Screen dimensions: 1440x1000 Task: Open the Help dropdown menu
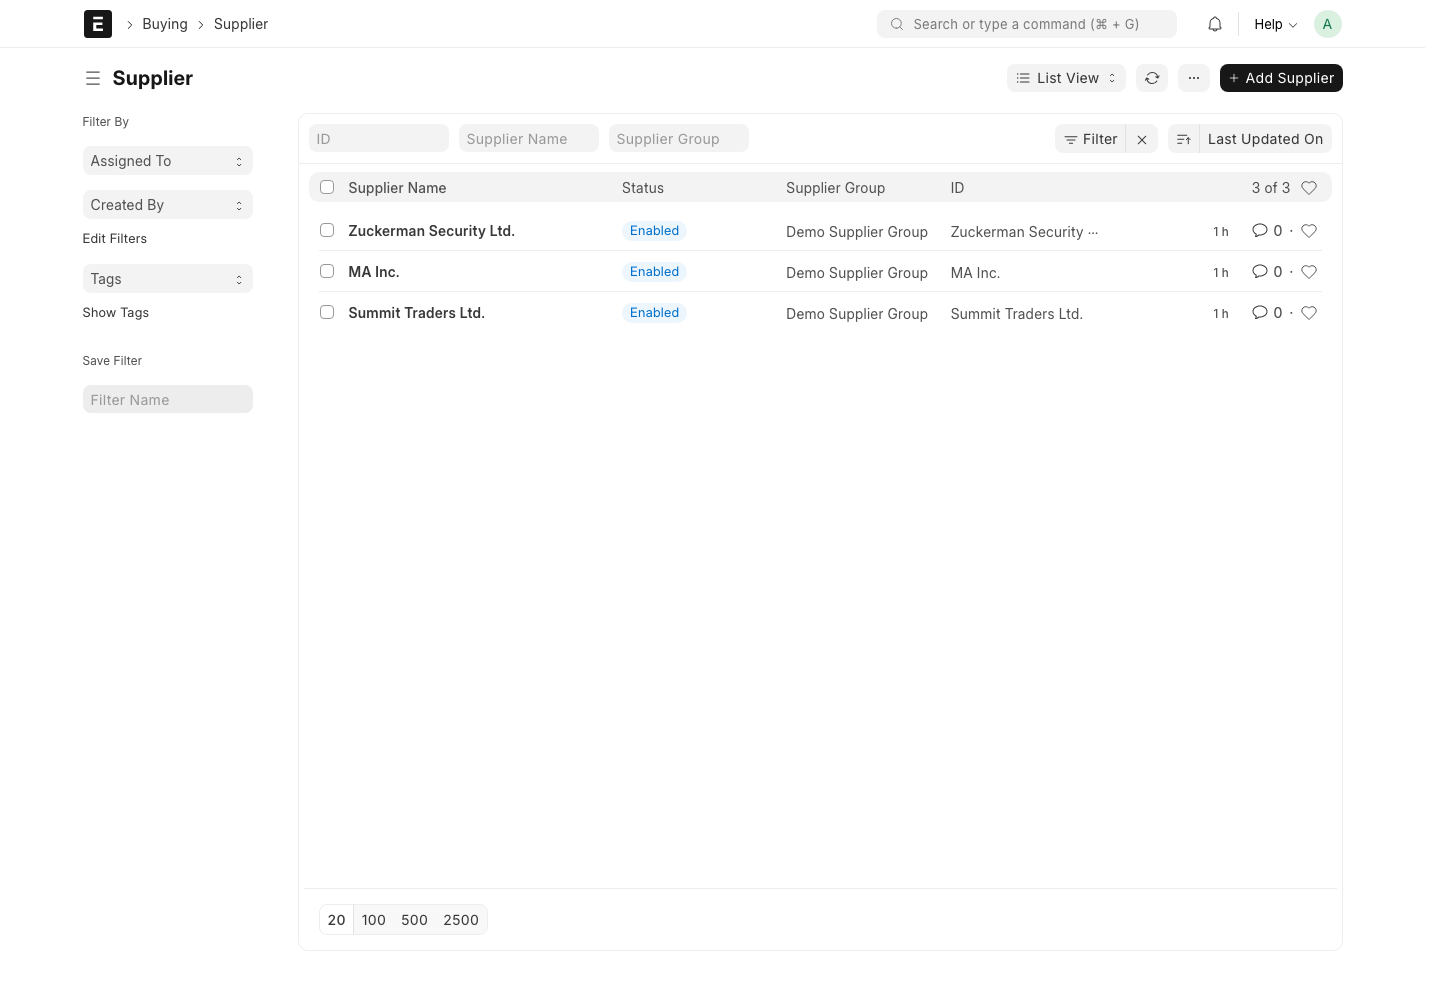pyautogui.click(x=1275, y=24)
